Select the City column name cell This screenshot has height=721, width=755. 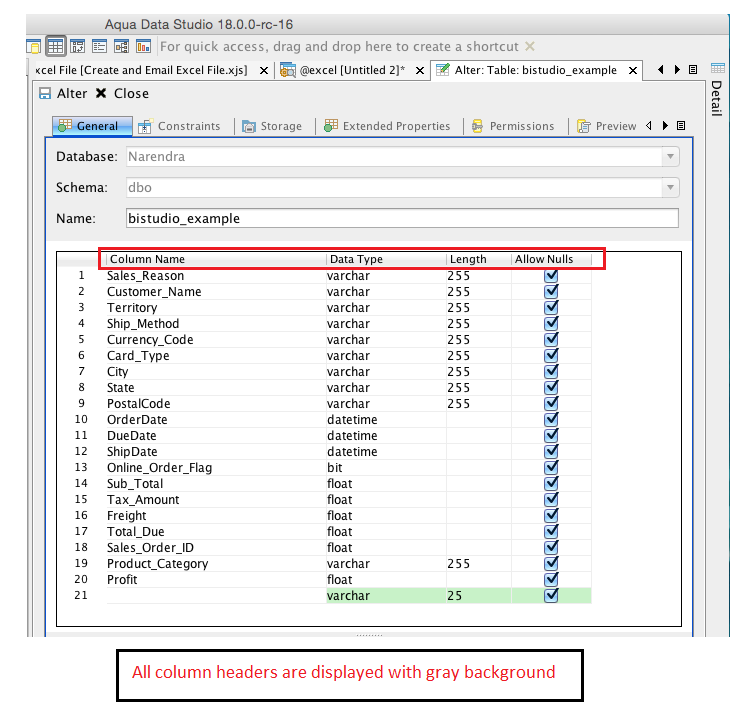[x=216, y=371]
